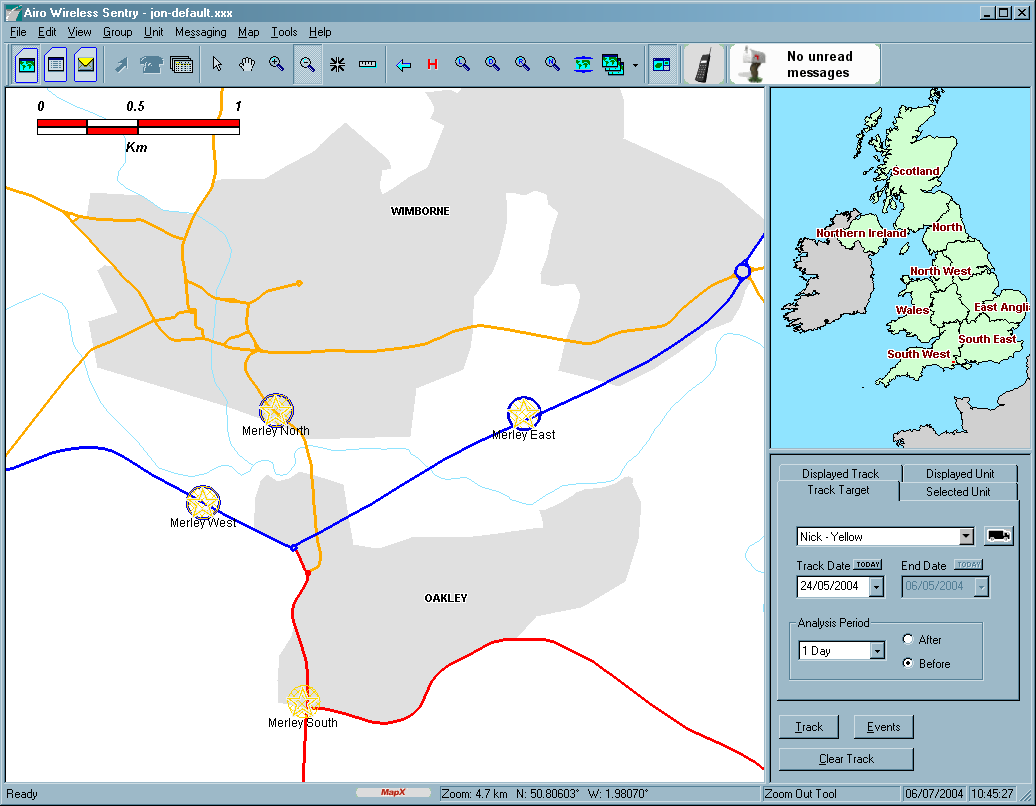Click the centre map crosshair tool
The height and width of the screenshot is (806, 1036).
(x=338, y=64)
